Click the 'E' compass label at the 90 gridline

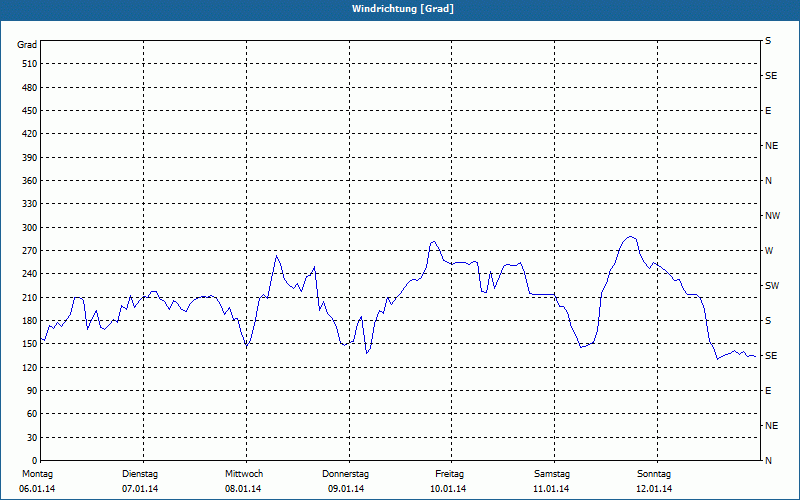click(768, 391)
